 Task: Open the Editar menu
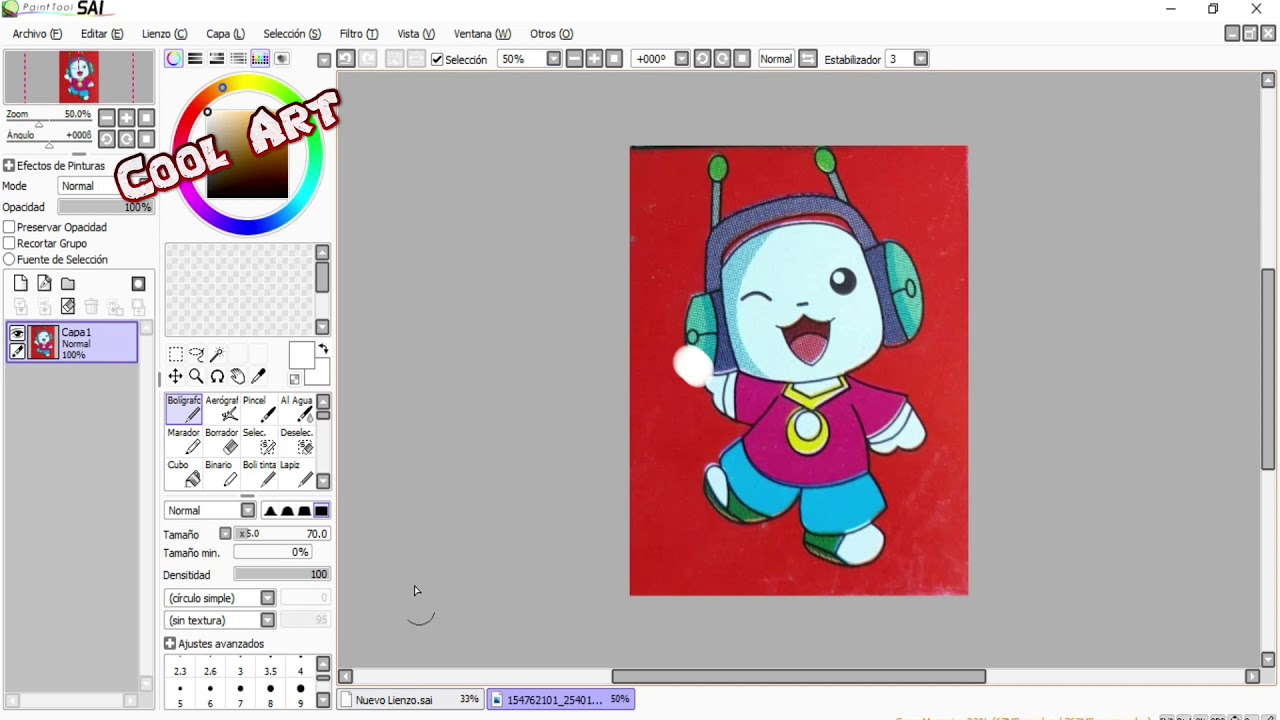[x=102, y=34]
